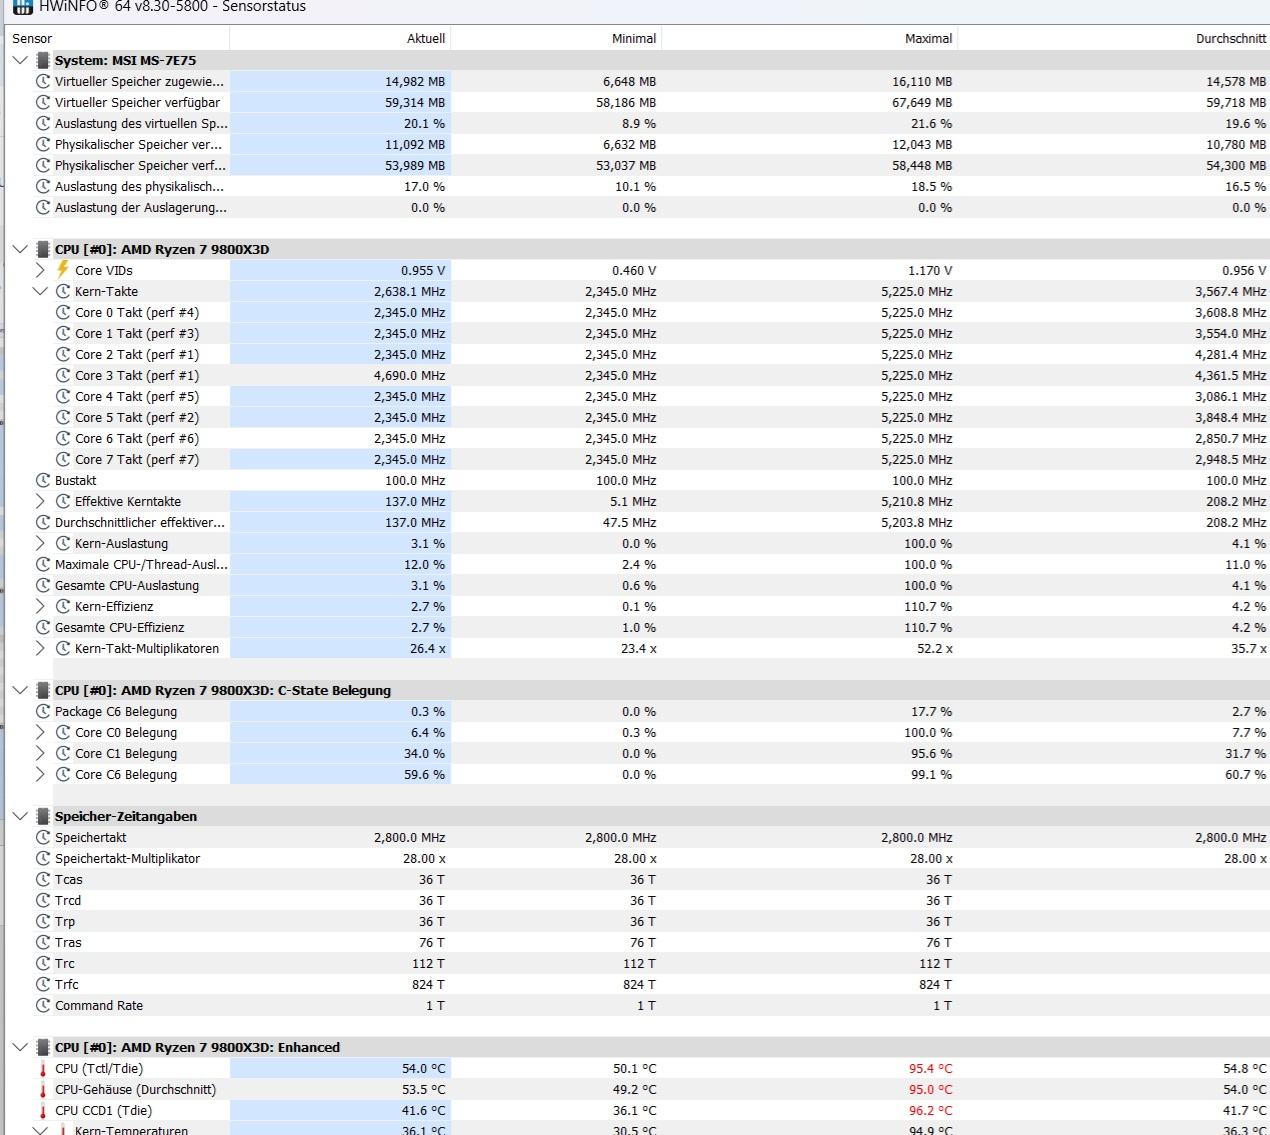Click the 59.6 % Core C6 Belegung value
Viewport: 1270px width, 1135px height.
click(x=425, y=774)
